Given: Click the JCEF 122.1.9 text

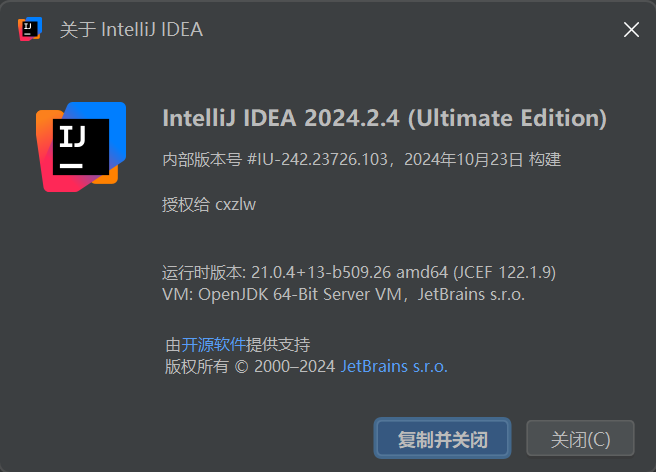Looking at the screenshot, I should coord(505,272).
